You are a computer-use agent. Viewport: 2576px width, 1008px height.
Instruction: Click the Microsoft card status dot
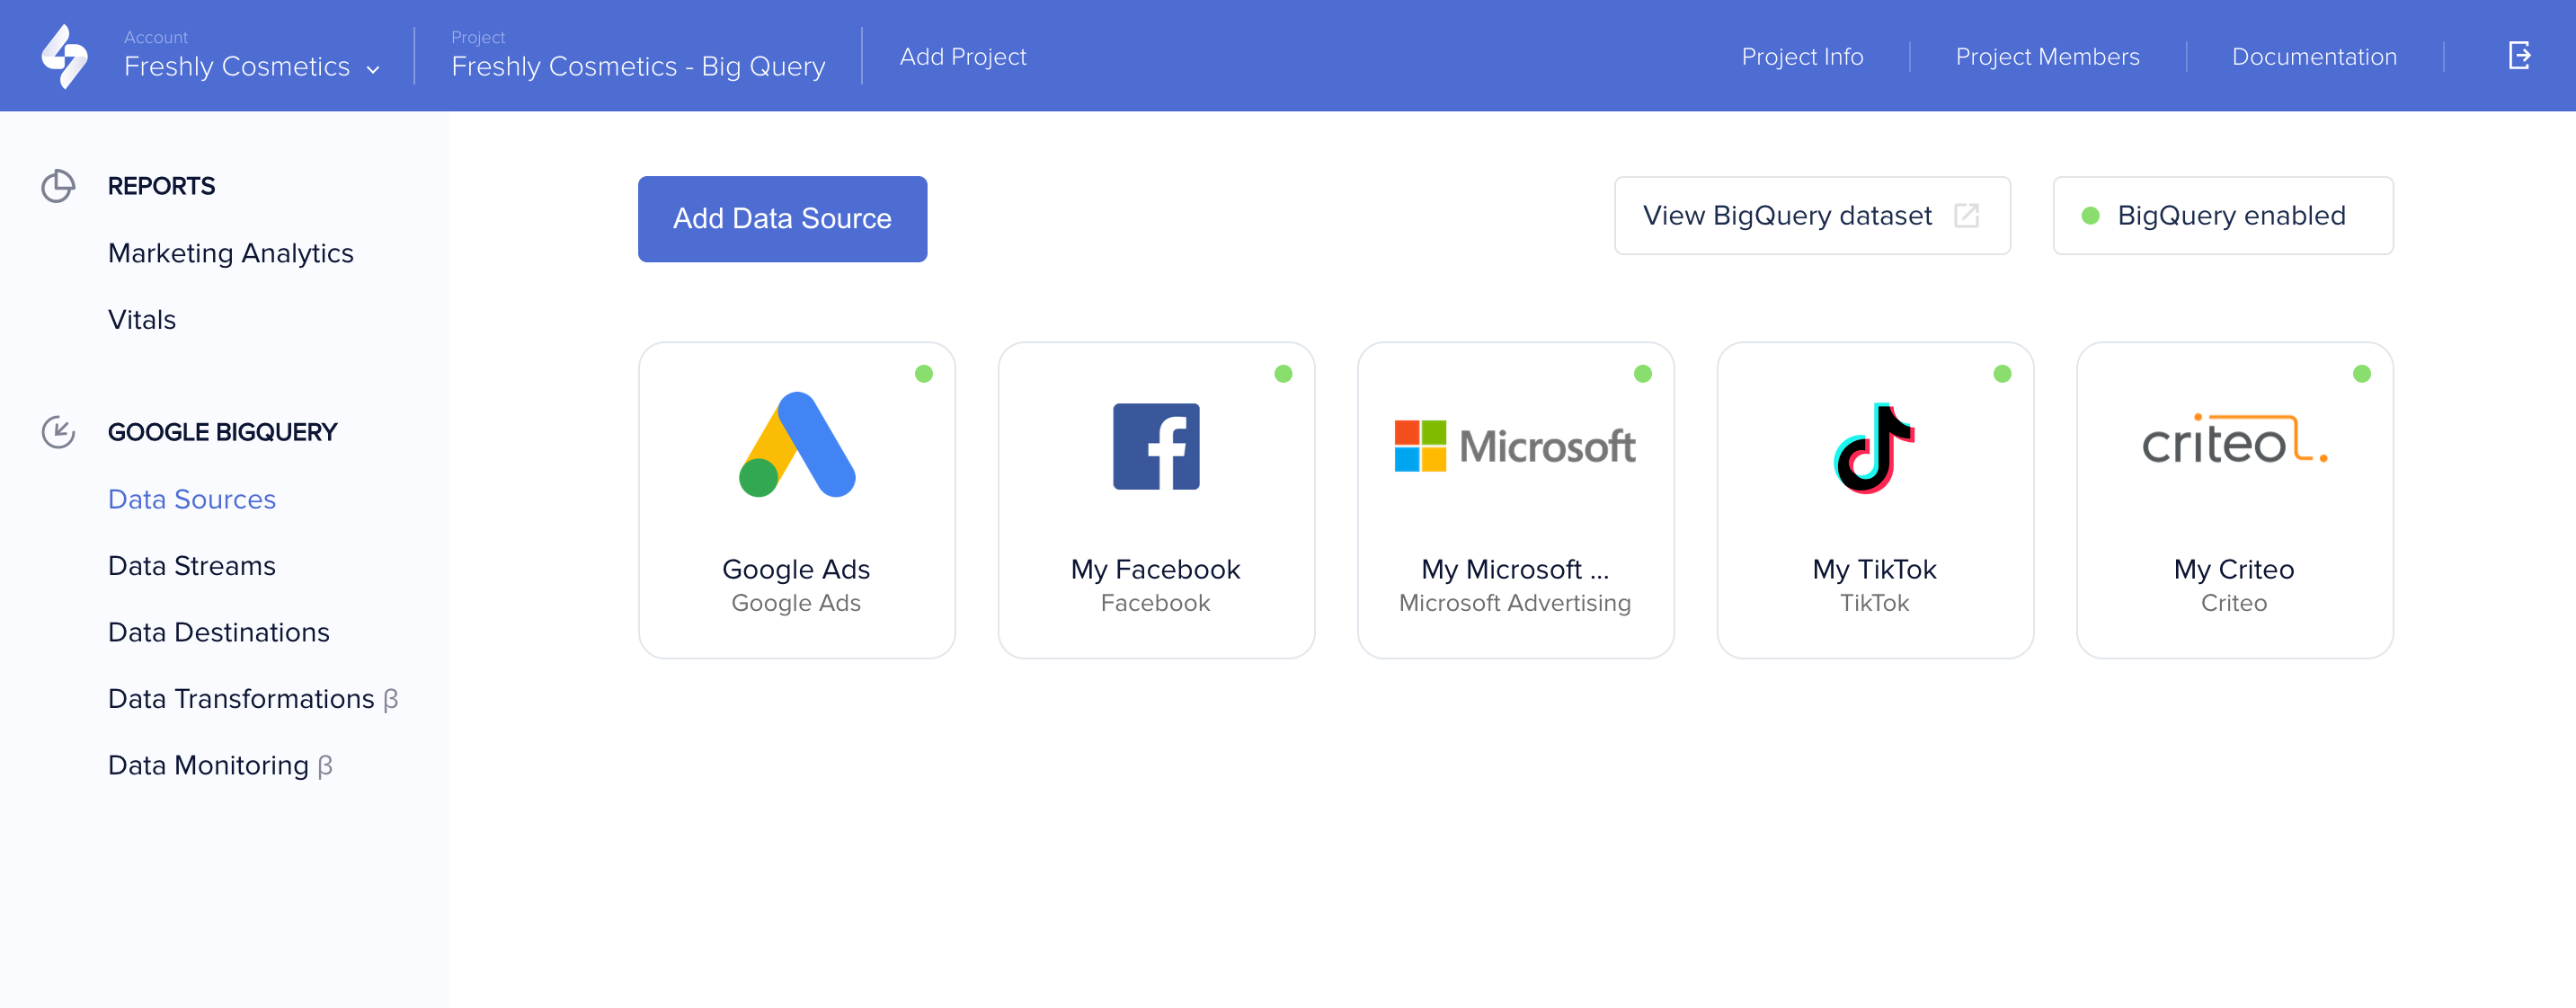tap(1643, 374)
